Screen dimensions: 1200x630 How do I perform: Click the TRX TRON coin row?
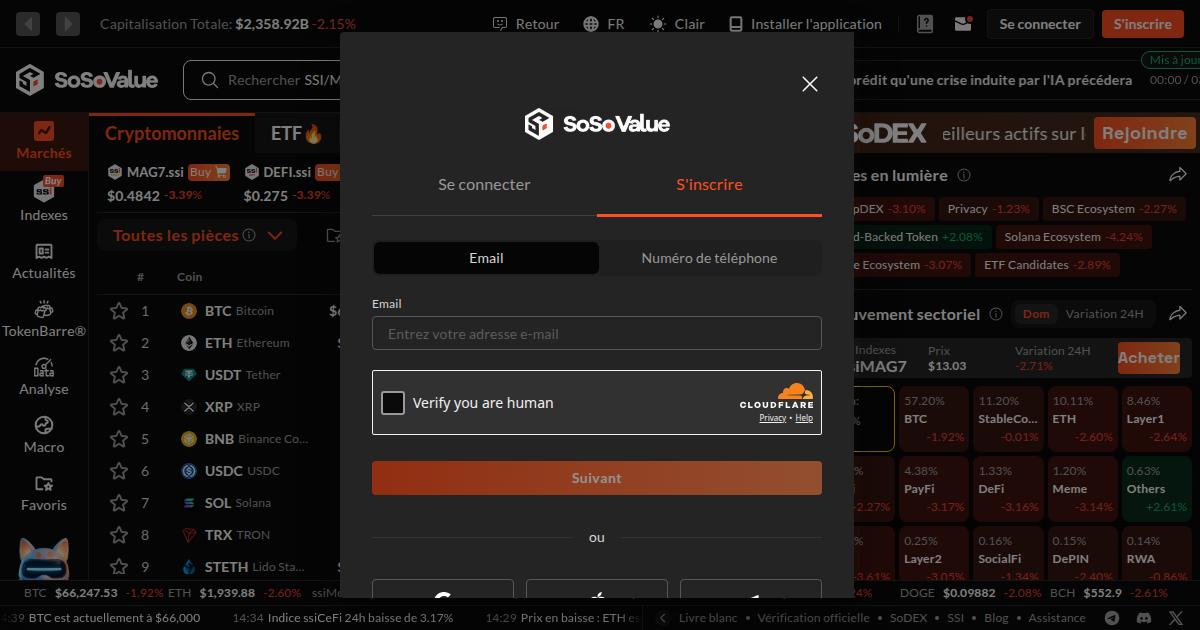[x=219, y=535]
